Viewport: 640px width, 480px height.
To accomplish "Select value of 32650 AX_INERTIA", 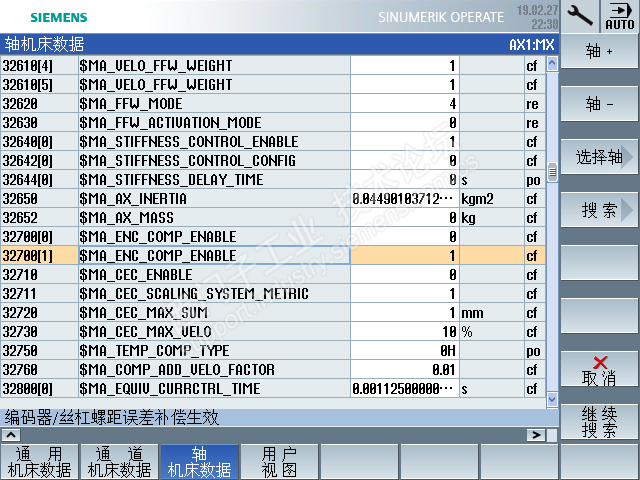I will point(404,199).
